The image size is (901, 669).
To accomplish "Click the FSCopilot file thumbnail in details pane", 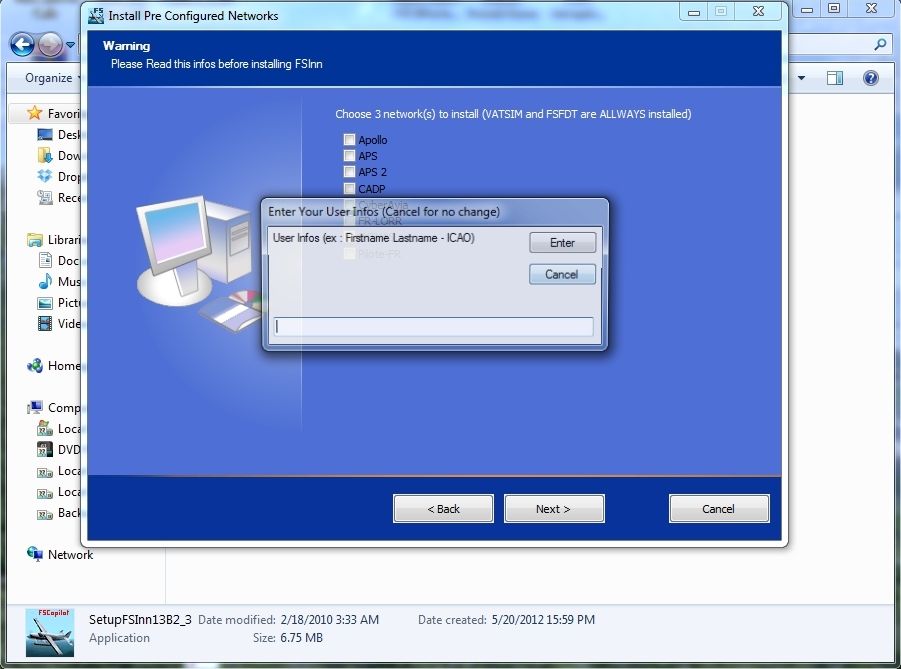I will point(50,632).
